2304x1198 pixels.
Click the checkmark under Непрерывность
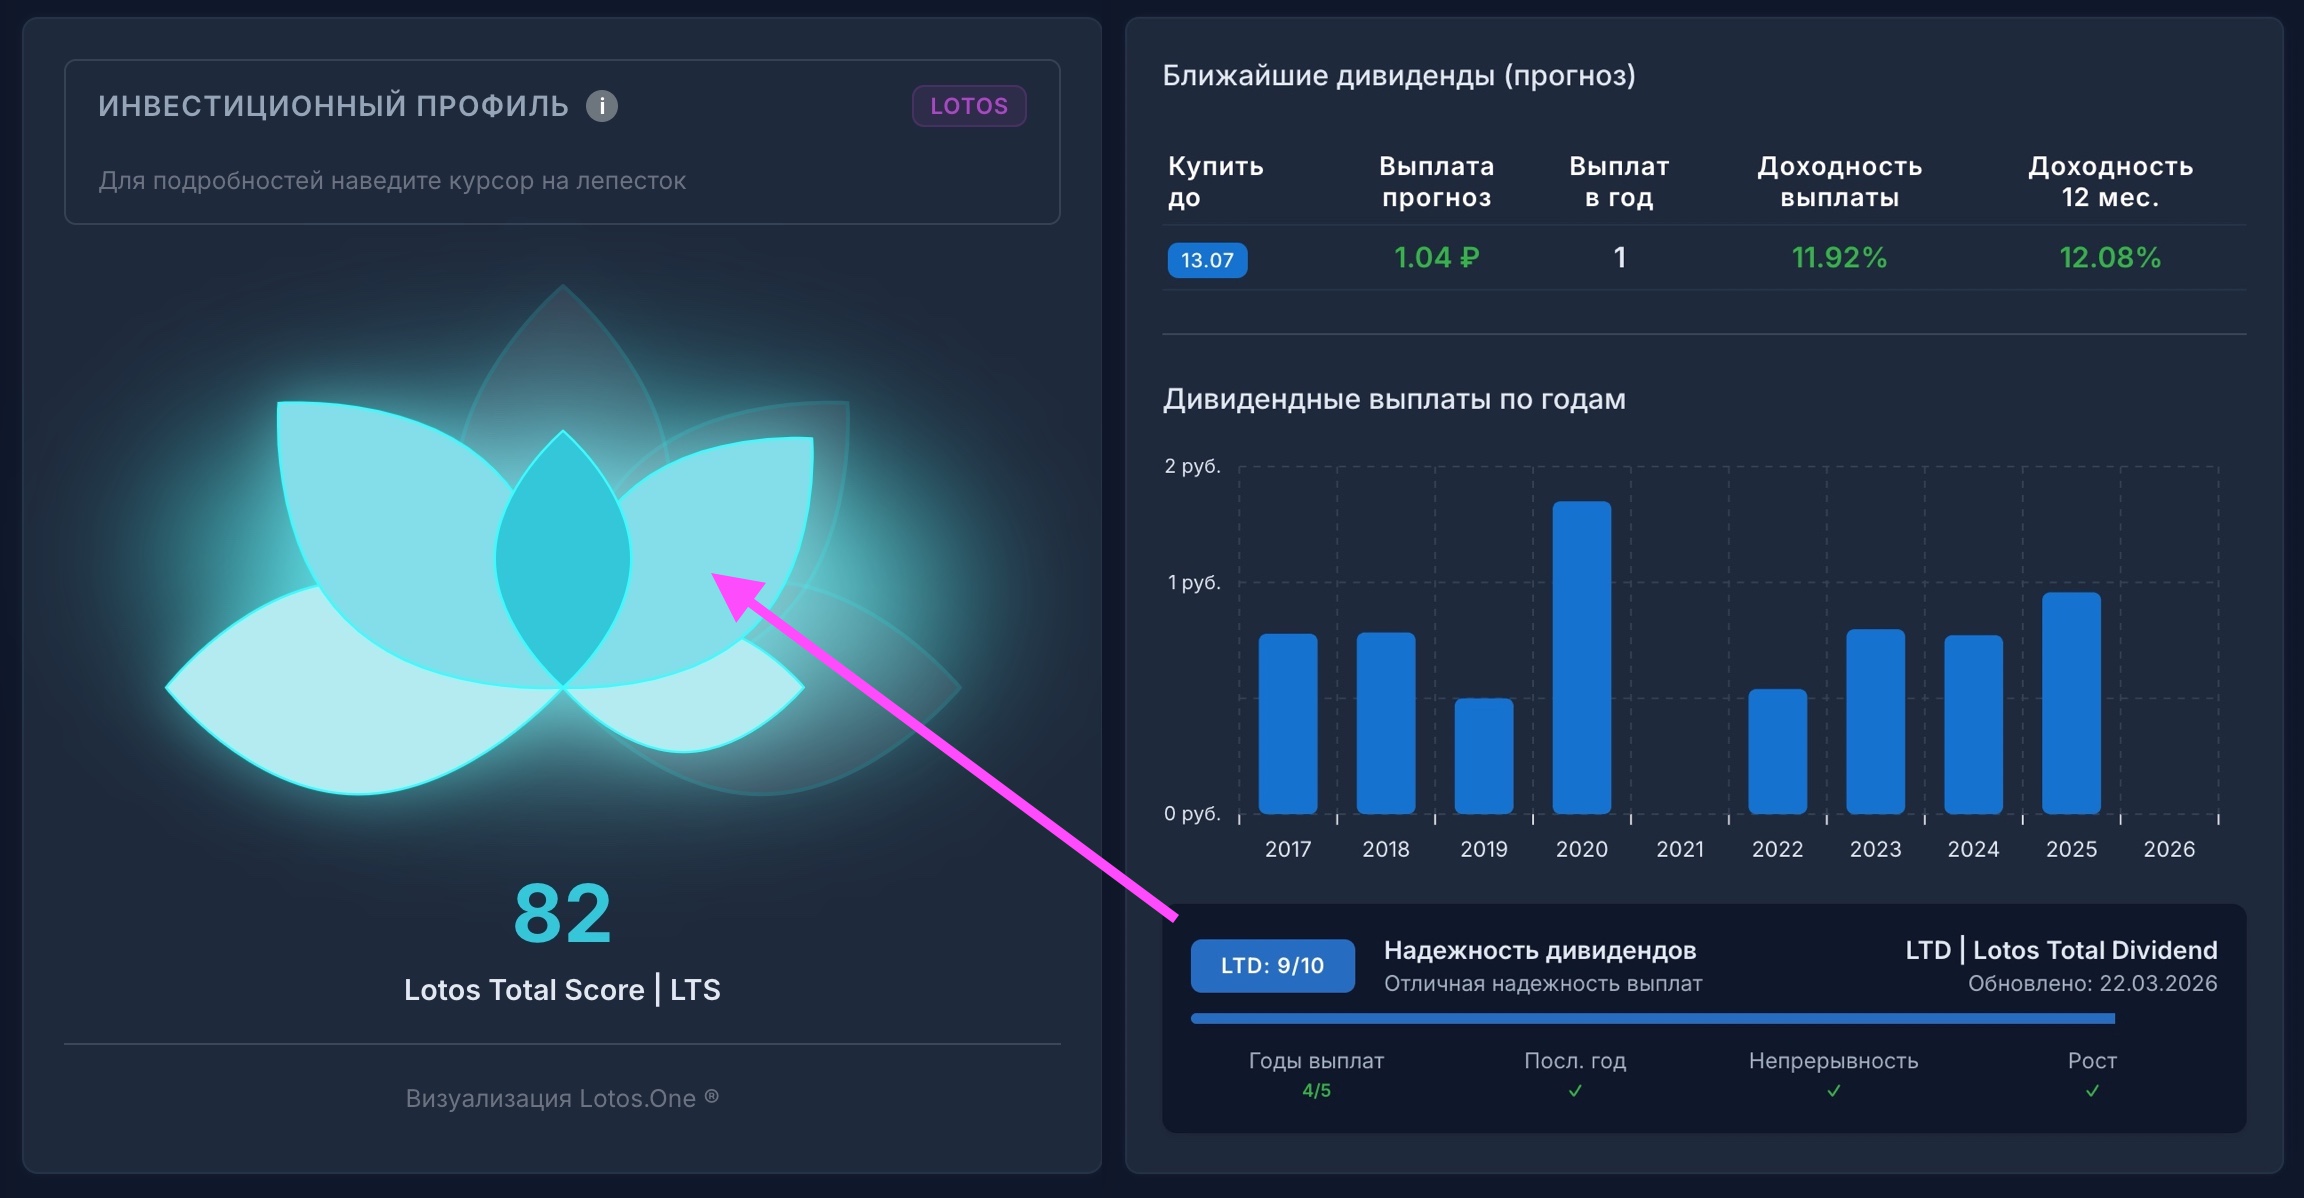[1833, 1091]
